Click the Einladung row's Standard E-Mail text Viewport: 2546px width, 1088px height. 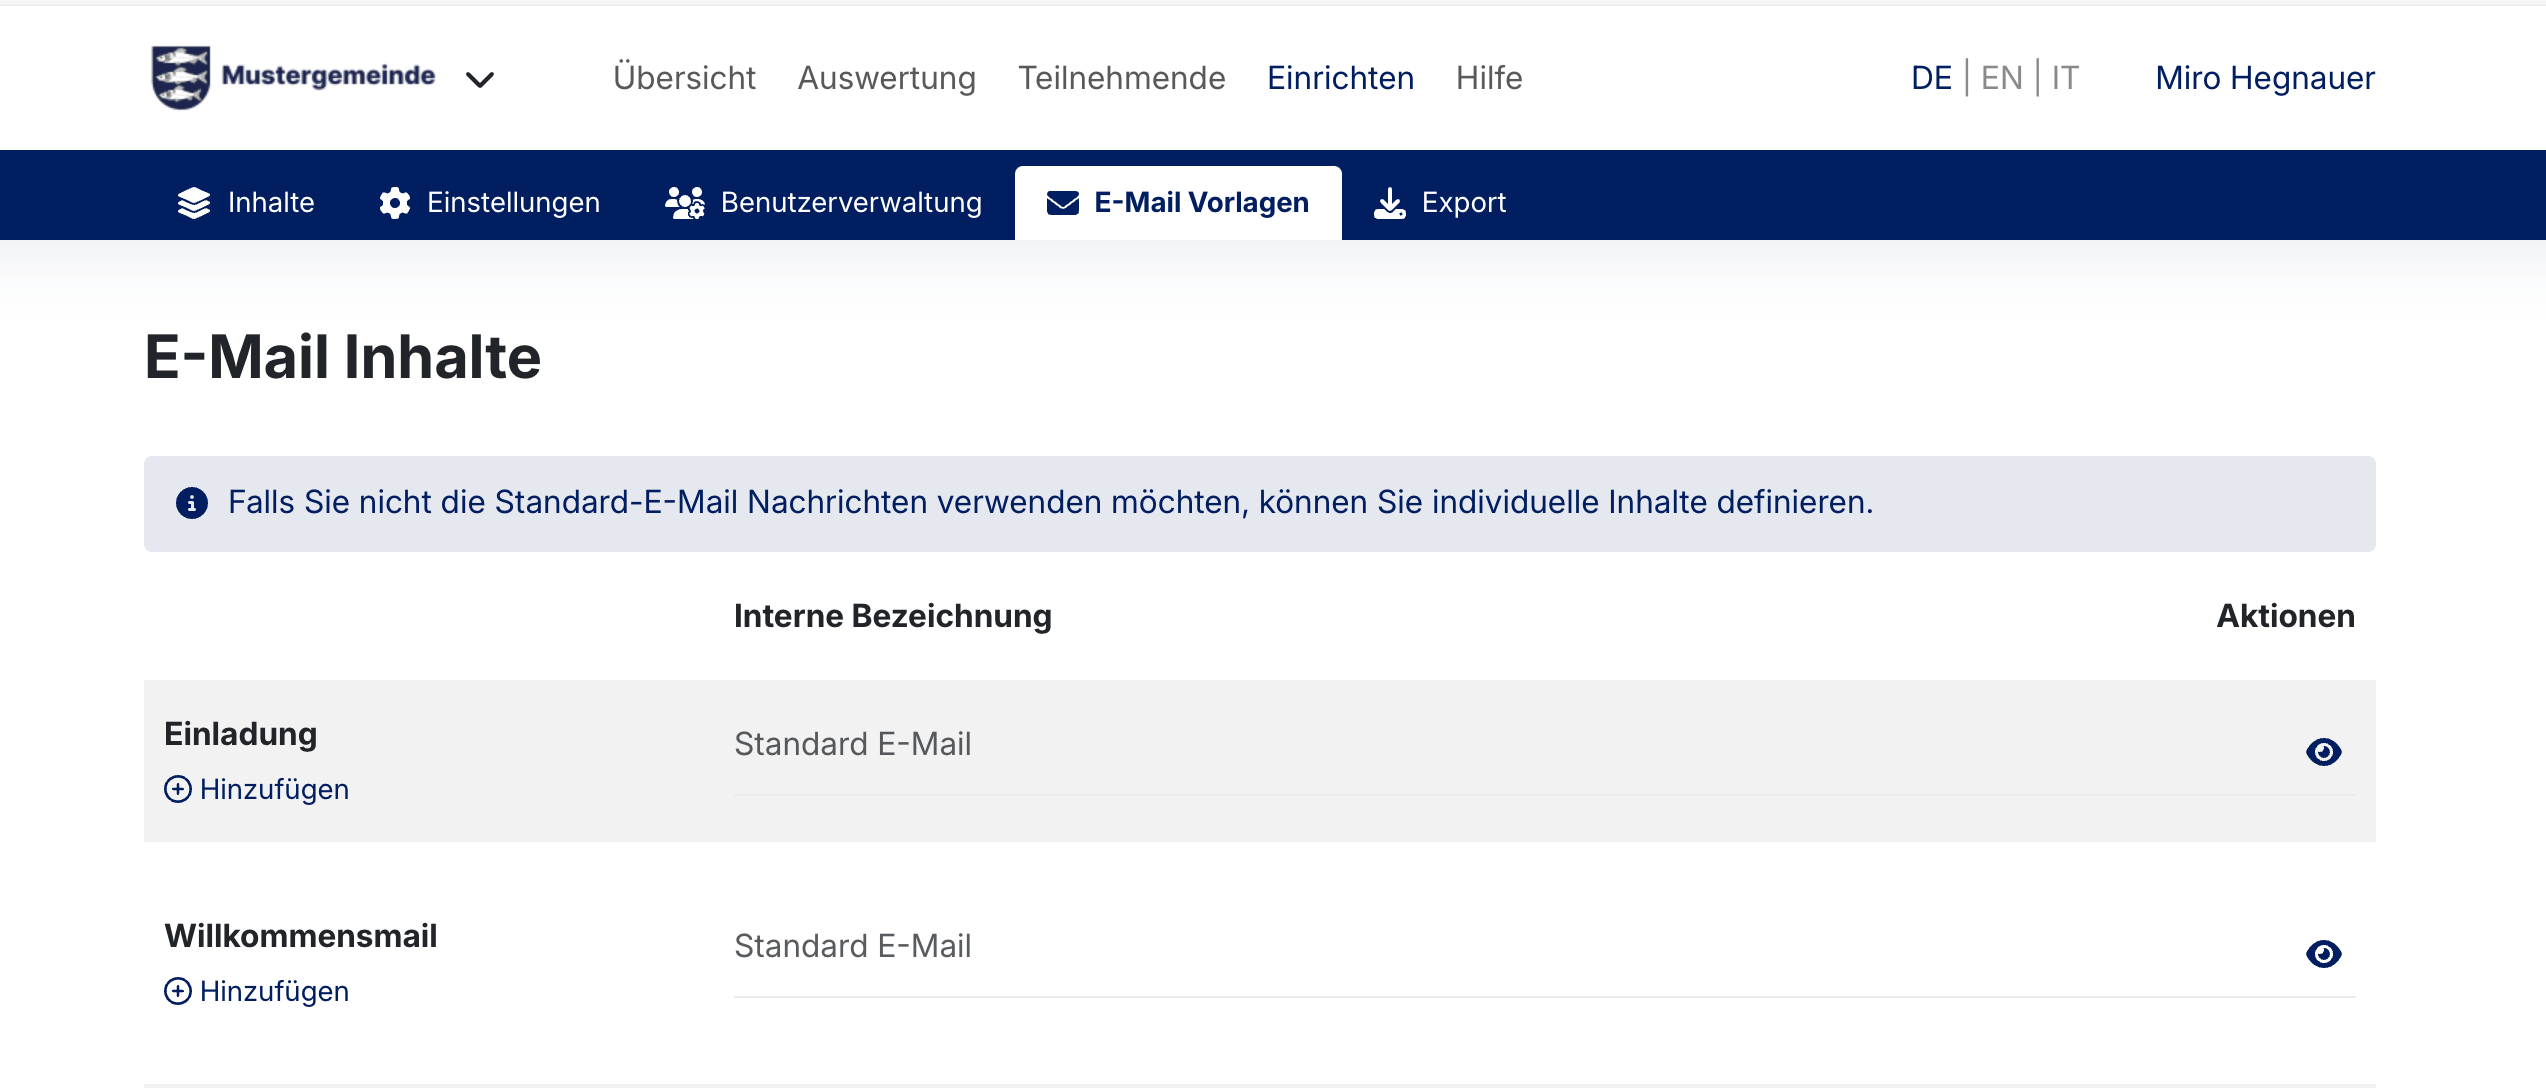853,744
